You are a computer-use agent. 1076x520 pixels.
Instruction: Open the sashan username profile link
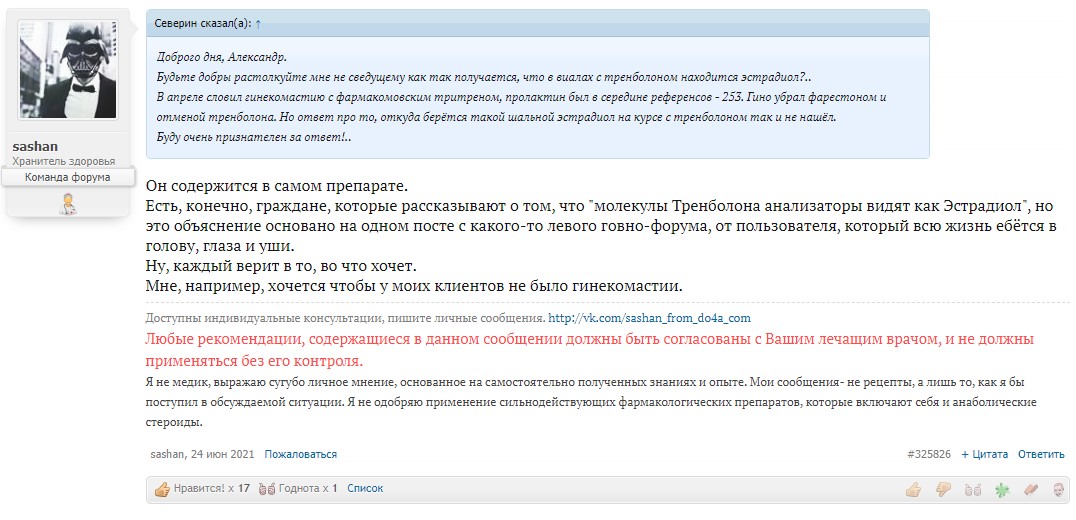click(x=35, y=146)
